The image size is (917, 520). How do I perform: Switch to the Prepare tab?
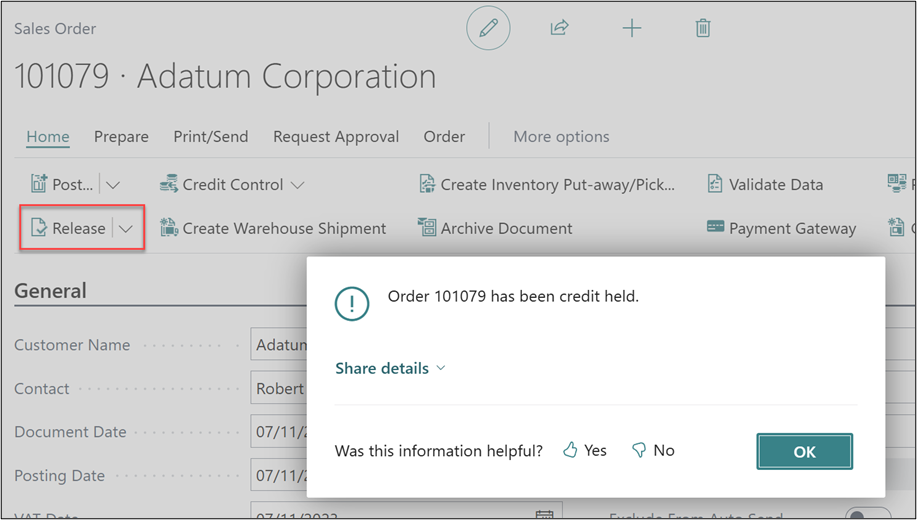tap(121, 137)
